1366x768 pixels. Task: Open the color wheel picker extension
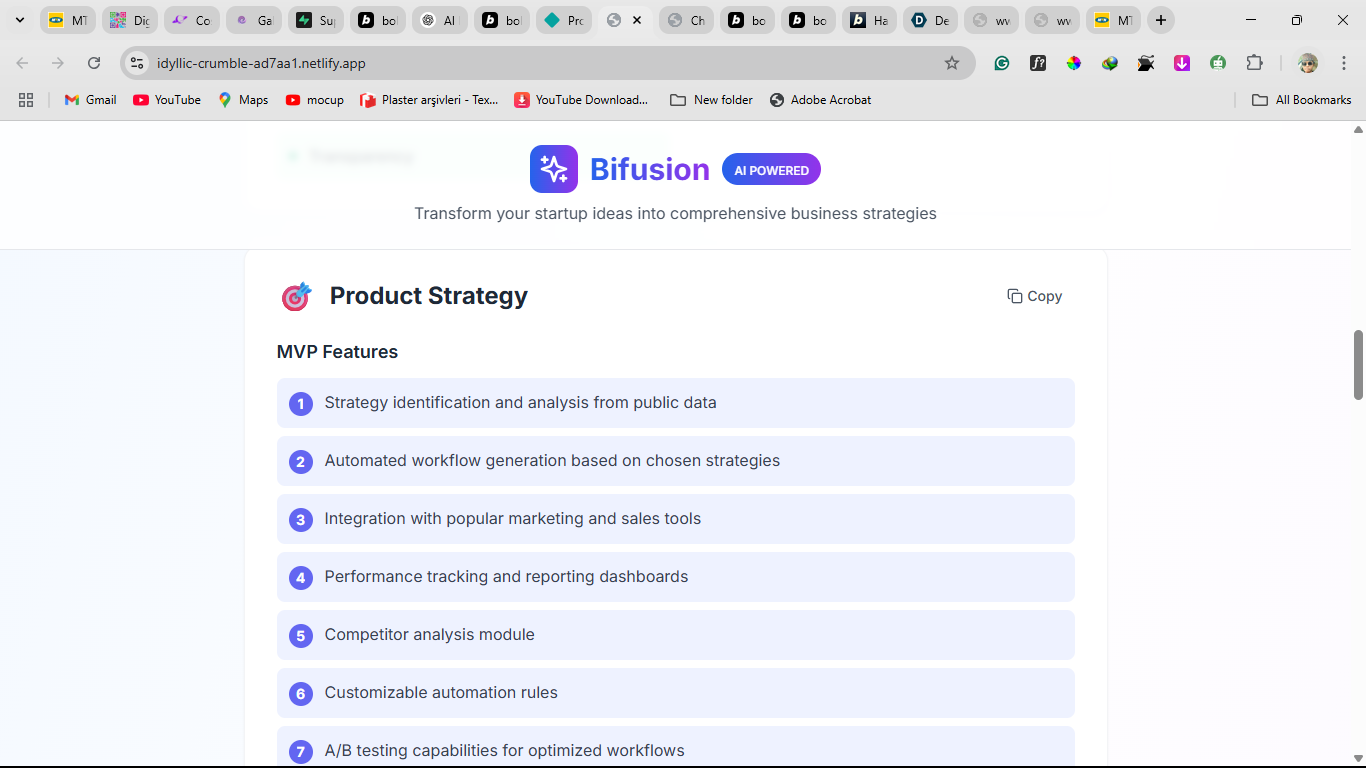click(x=1074, y=63)
